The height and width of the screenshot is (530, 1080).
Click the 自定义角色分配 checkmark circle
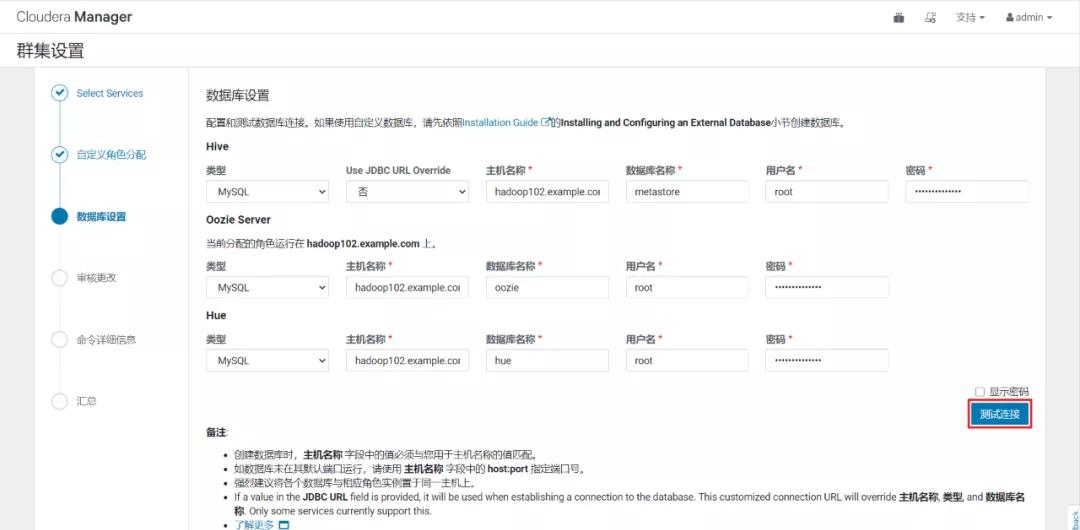tap(60, 155)
